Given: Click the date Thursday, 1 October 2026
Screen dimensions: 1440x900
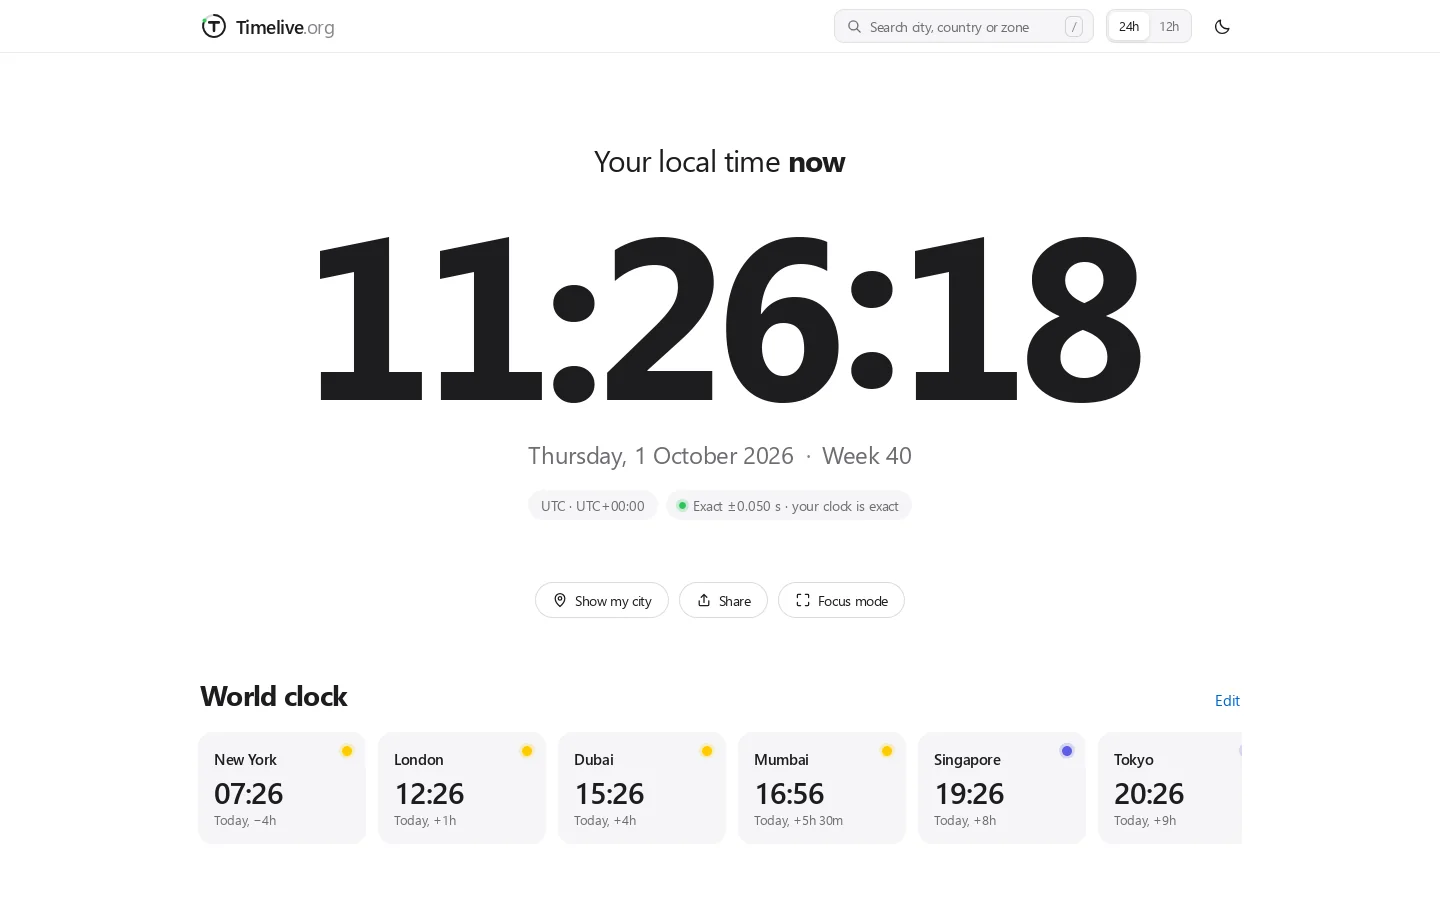Looking at the screenshot, I should point(661,456).
